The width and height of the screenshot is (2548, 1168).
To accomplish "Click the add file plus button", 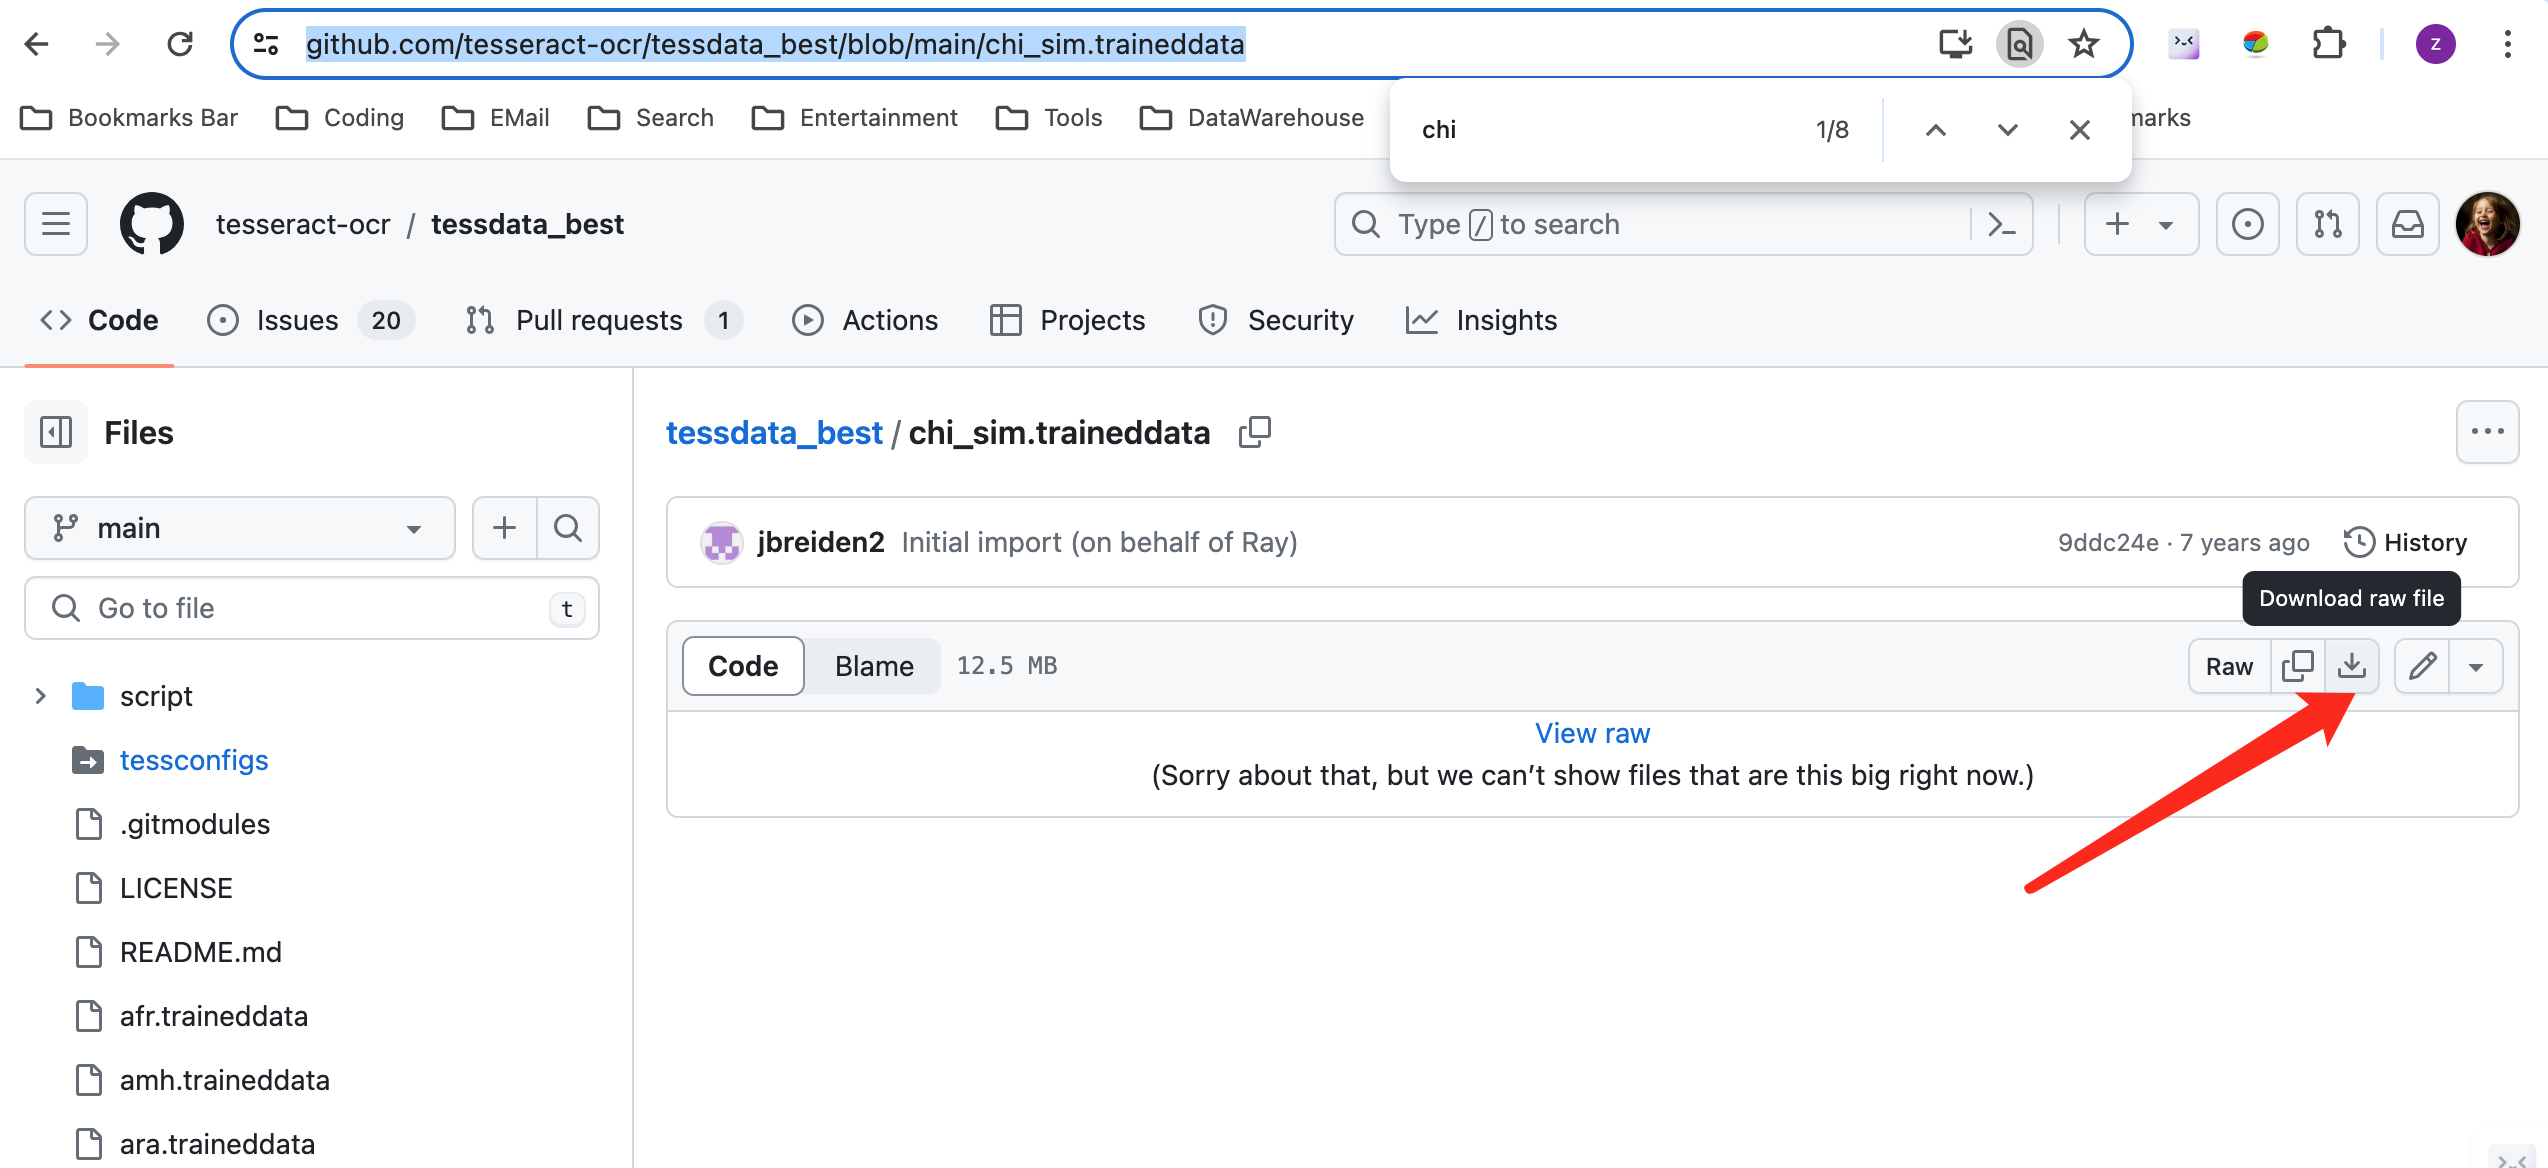I will [504, 528].
